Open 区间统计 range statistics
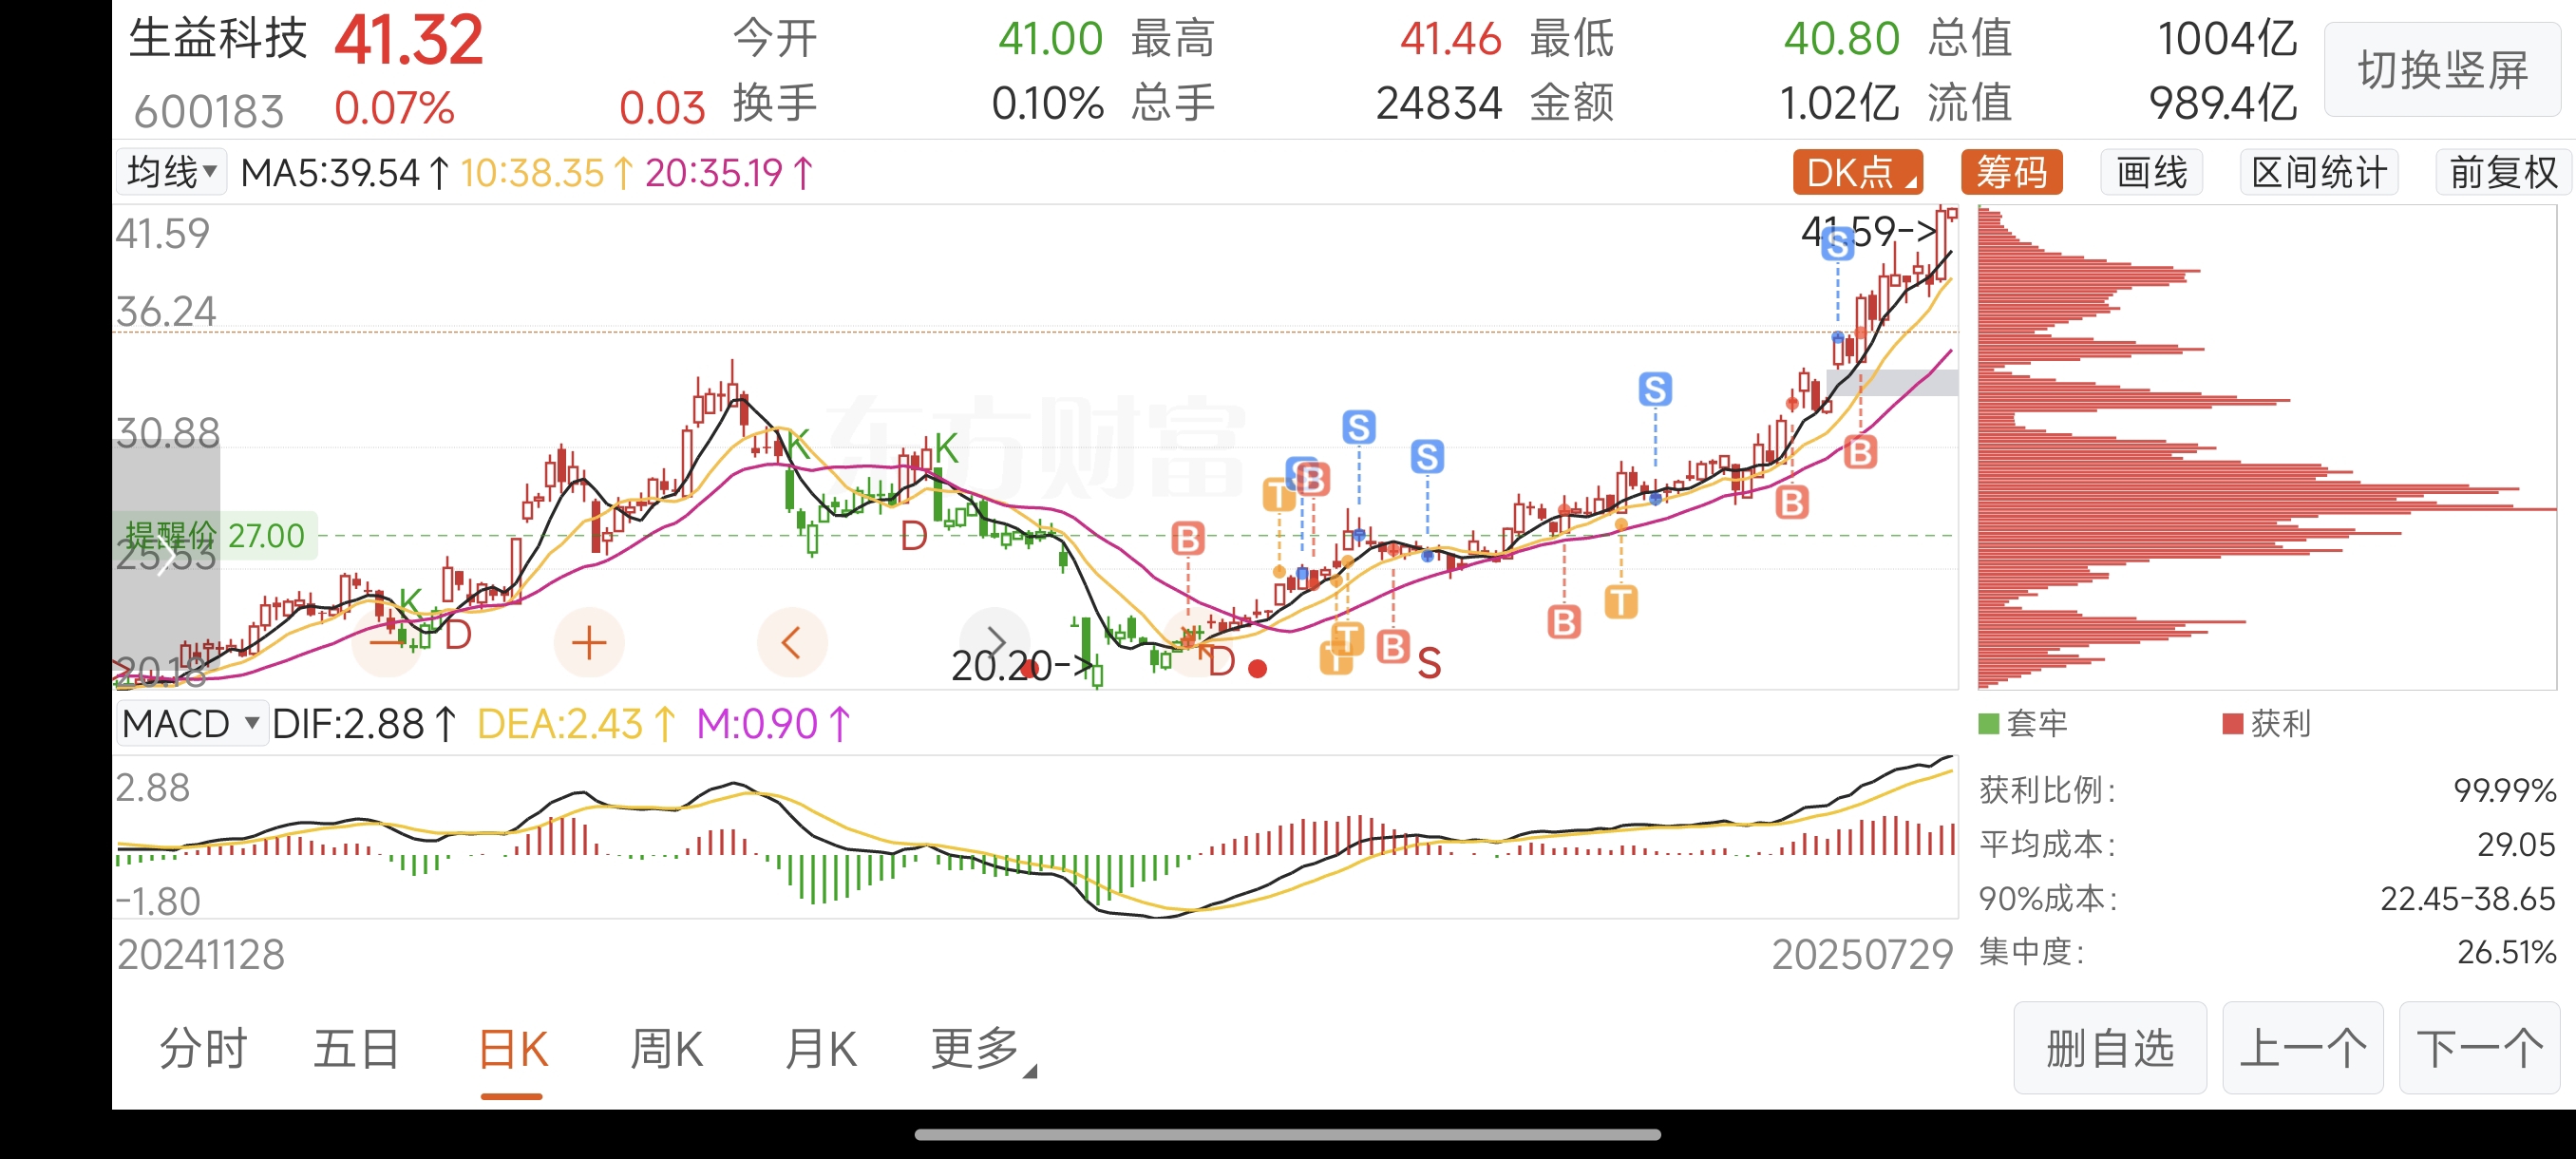This screenshot has width=2576, height=1159. [2318, 172]
